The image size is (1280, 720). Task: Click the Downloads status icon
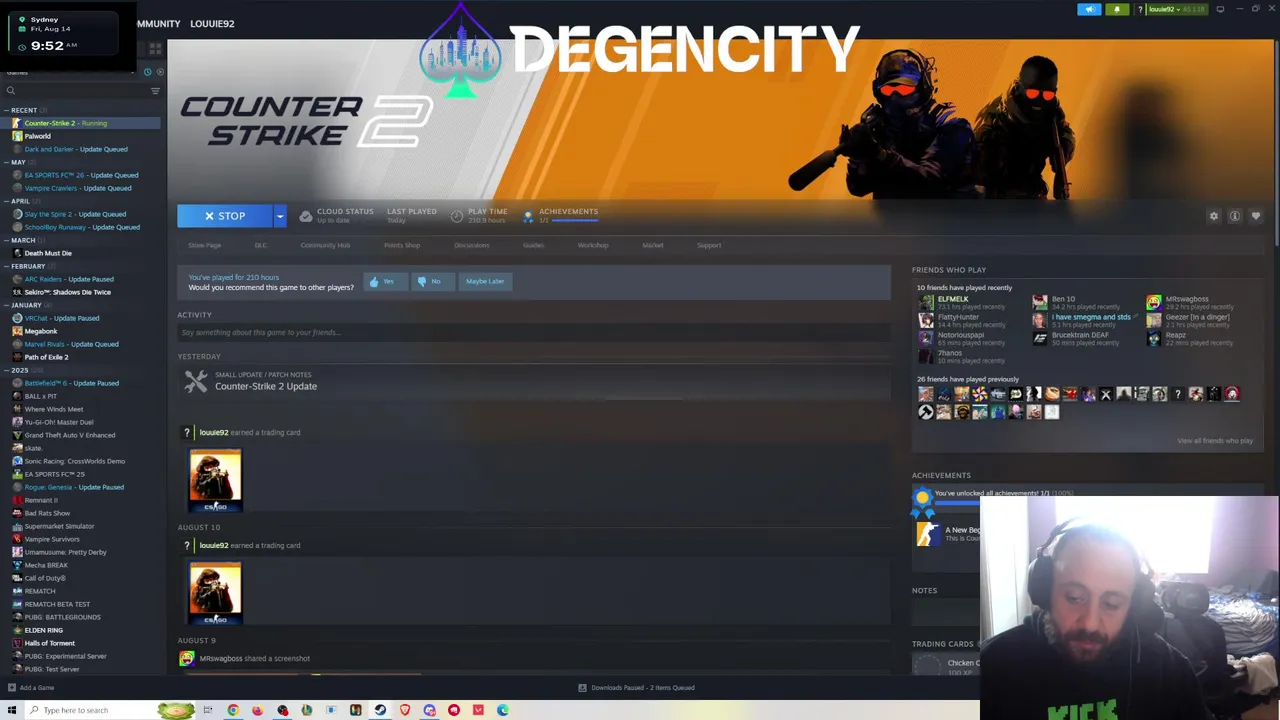click(x=582, y=688)
